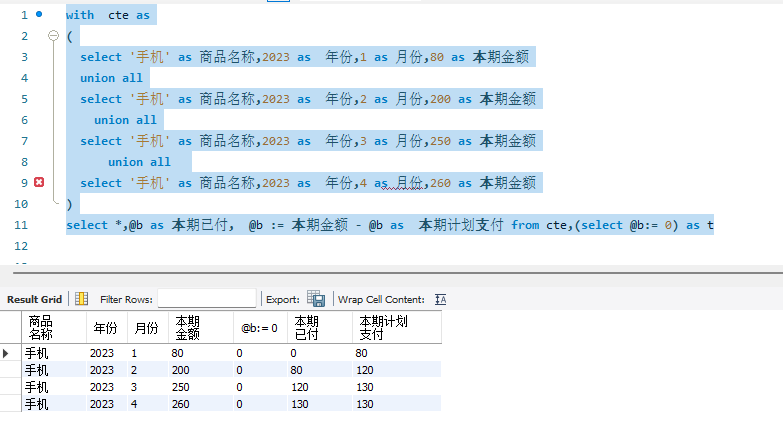Click the Result Grid view icon
This screenshot has width=783, height=441.
pos(81,299)
